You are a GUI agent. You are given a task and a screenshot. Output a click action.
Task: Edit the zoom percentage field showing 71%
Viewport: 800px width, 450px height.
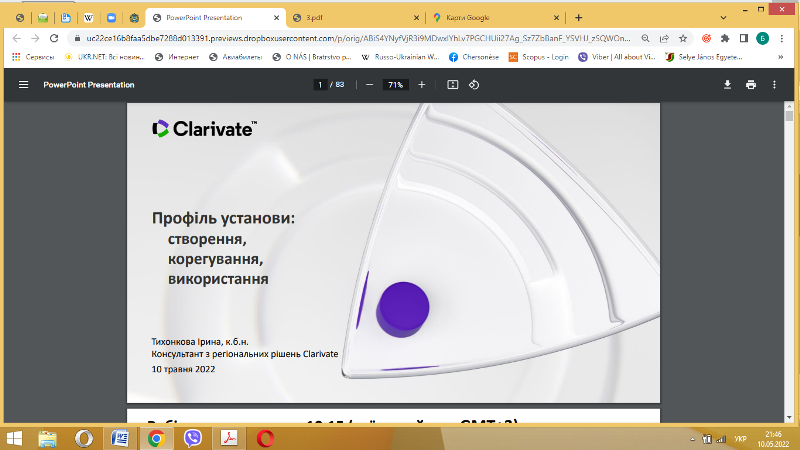[396, 85]
